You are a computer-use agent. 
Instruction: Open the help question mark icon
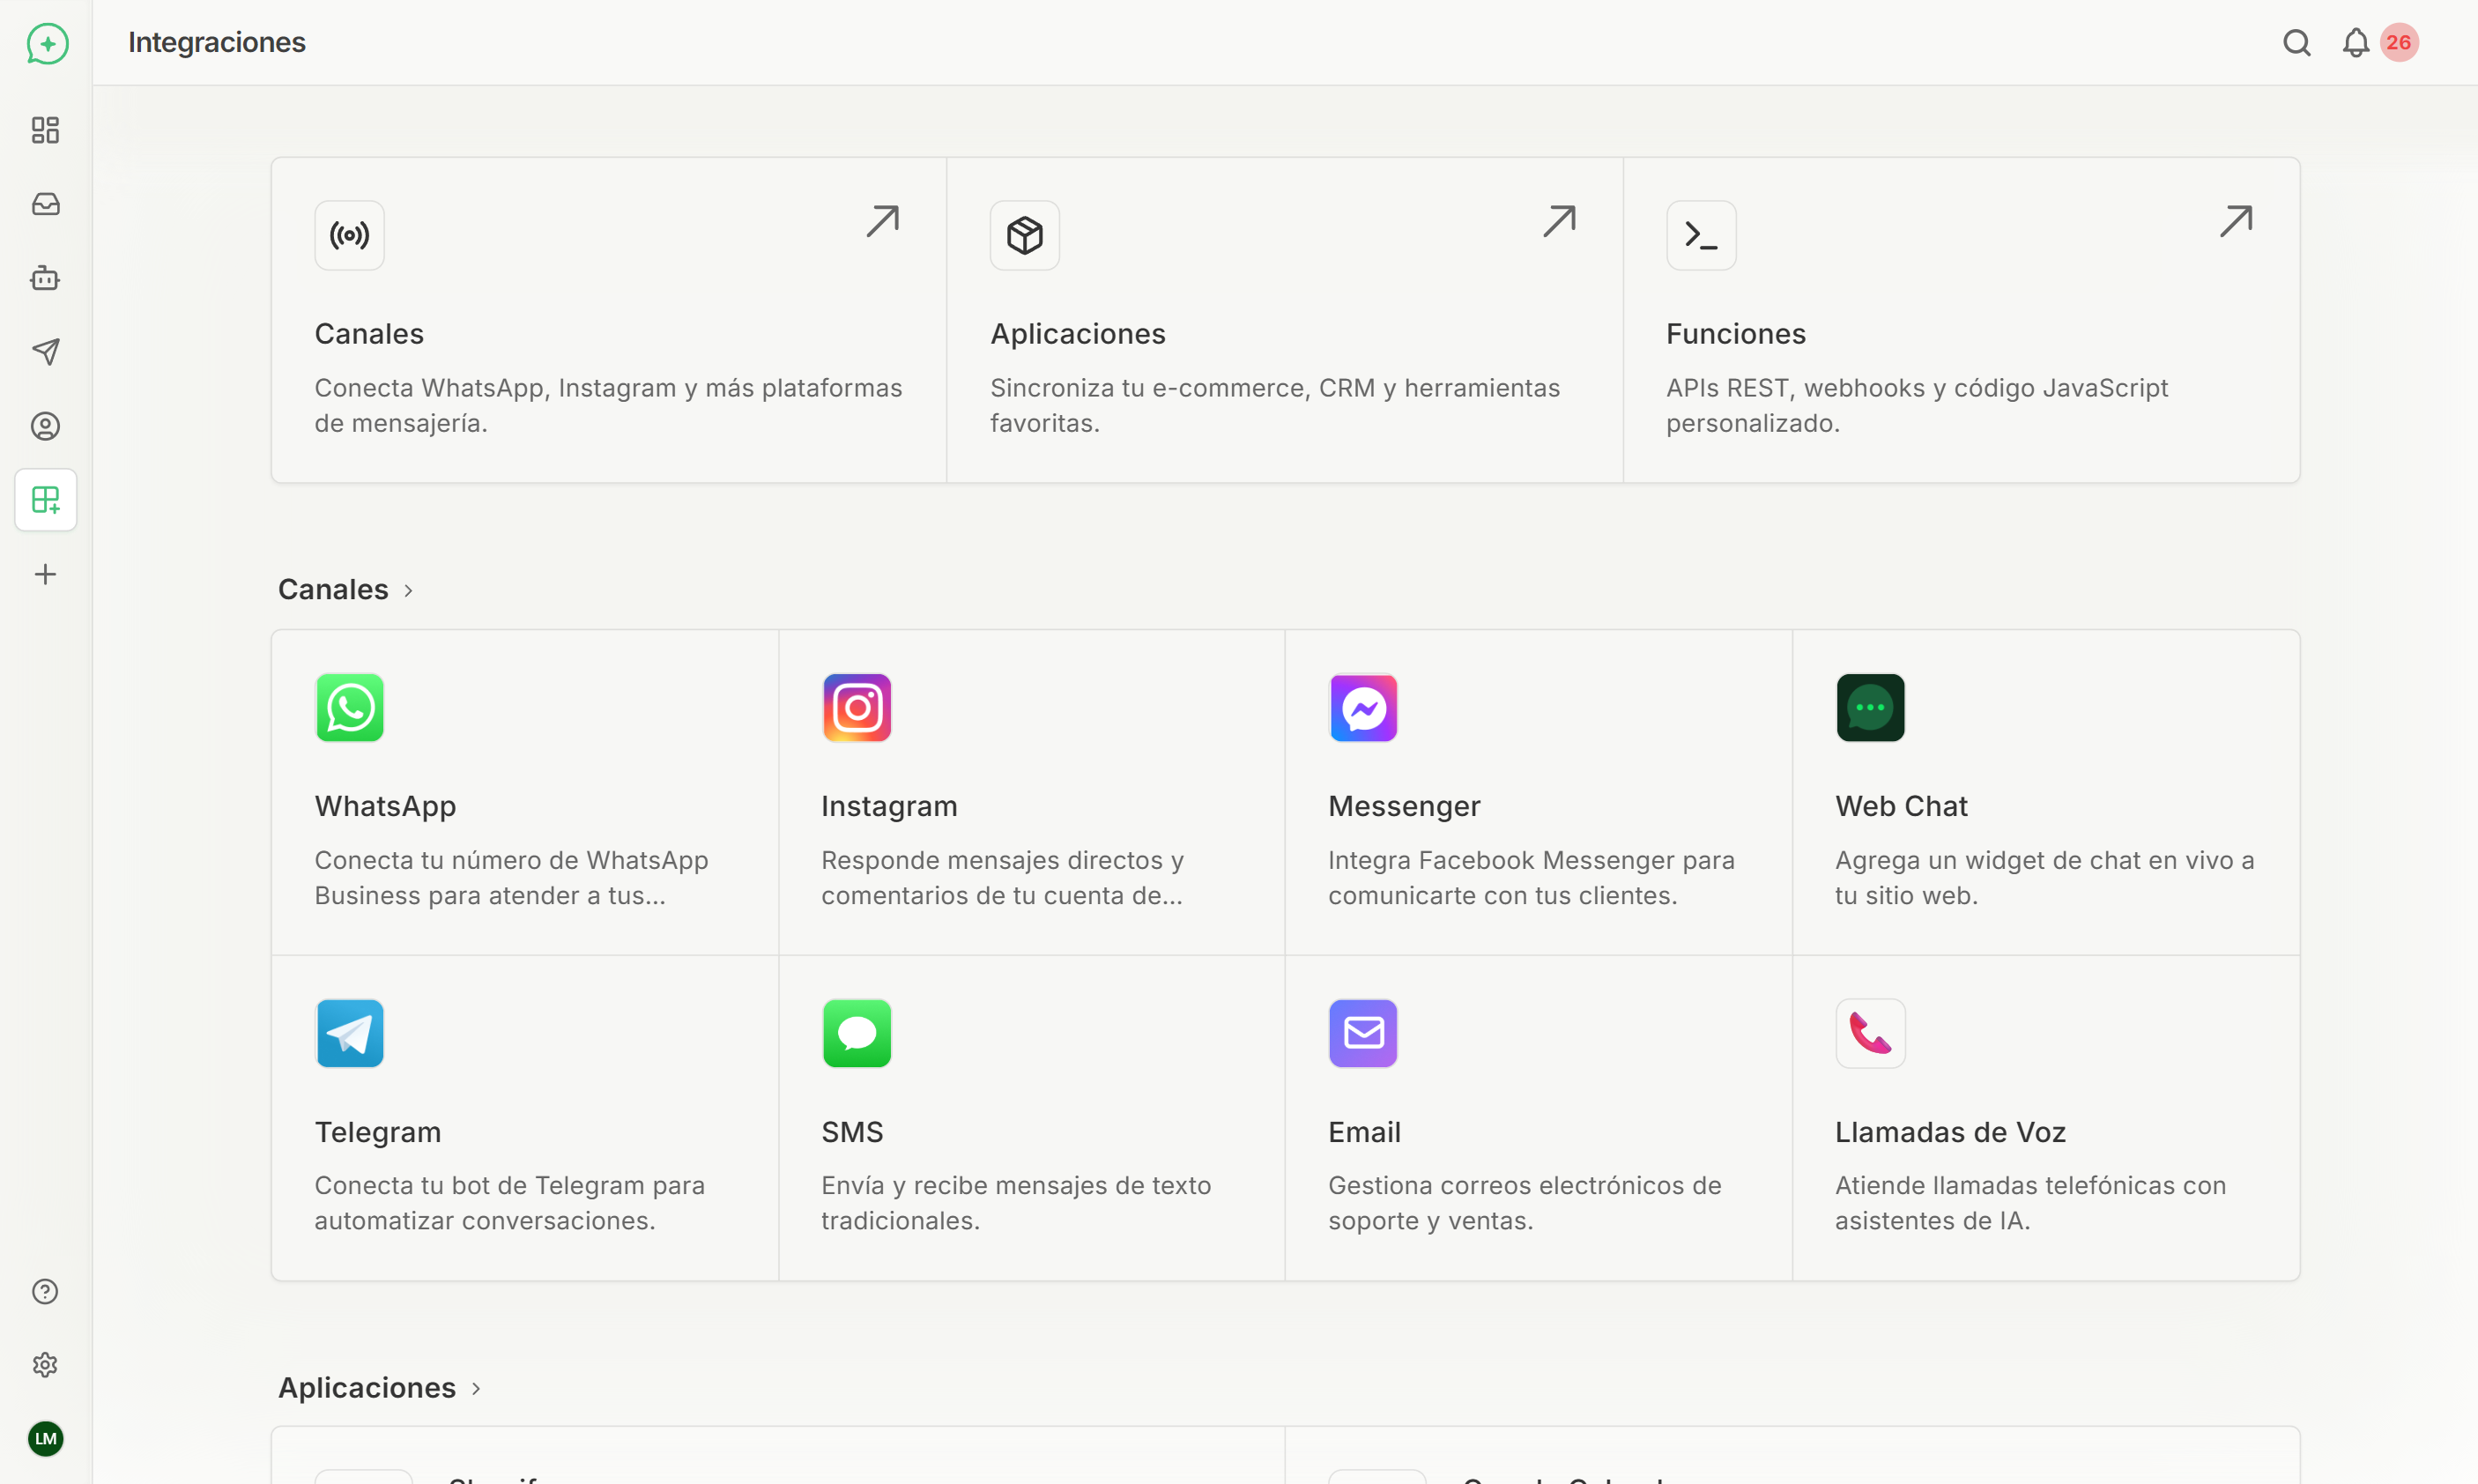(x=46, y=1291)
